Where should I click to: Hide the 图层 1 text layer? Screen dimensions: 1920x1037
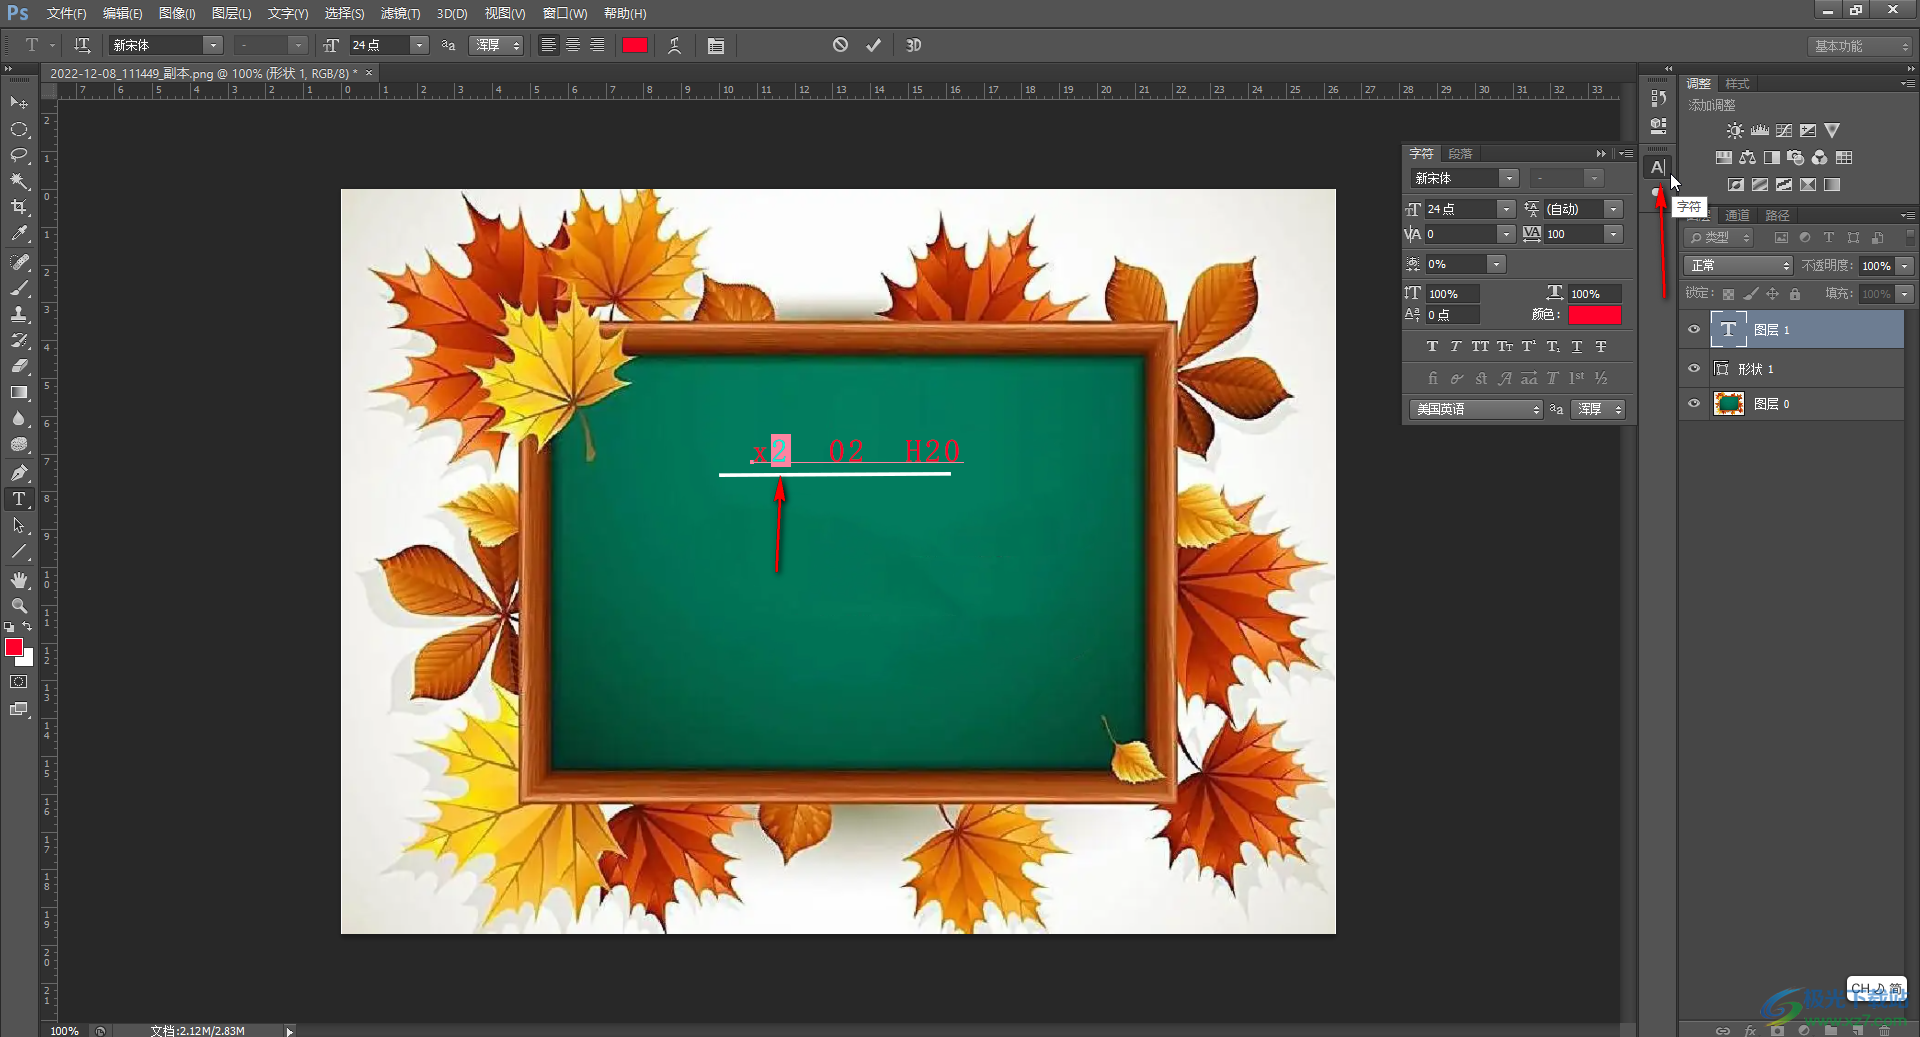pos(1694,329)
